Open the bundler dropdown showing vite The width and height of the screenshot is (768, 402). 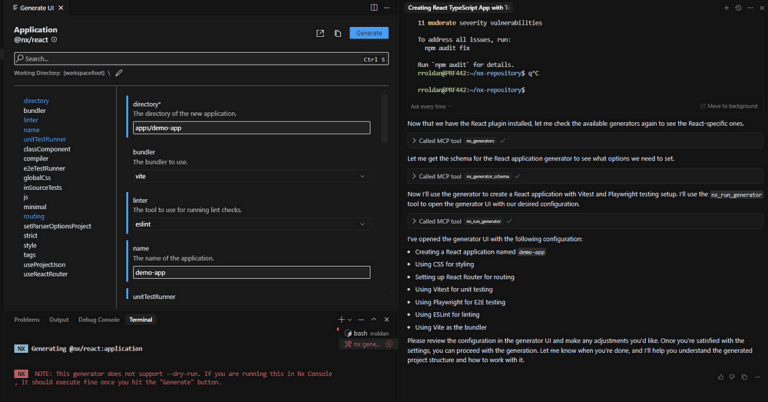click(x=251, y=176)
